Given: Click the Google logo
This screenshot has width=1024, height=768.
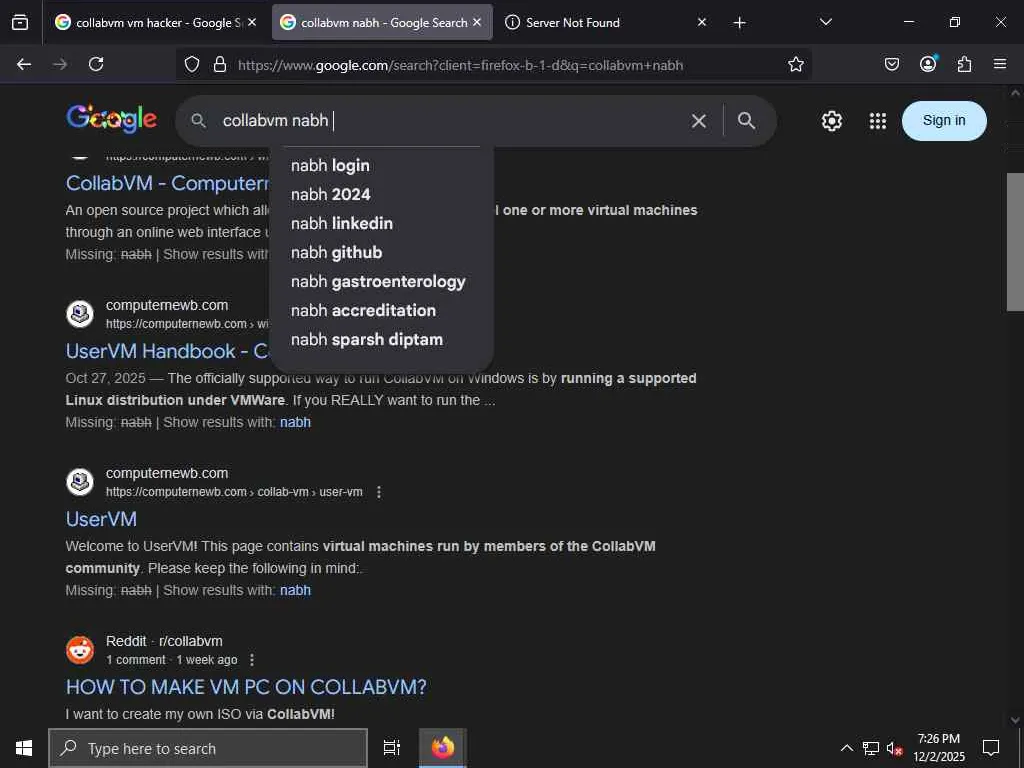Looking at the screenshot, I should point(112,119).
